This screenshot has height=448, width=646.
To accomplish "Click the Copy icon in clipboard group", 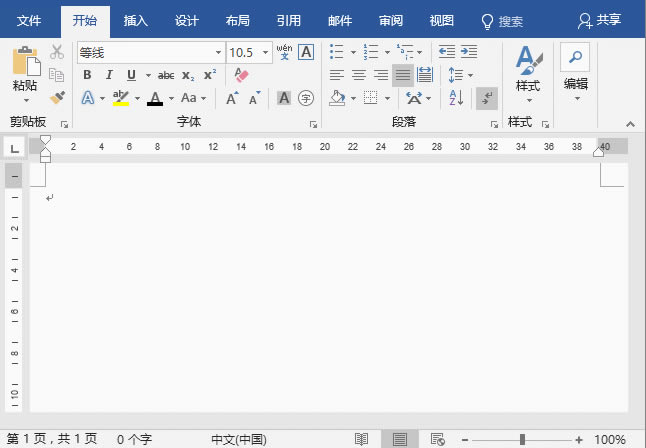I will pos(56,75).
